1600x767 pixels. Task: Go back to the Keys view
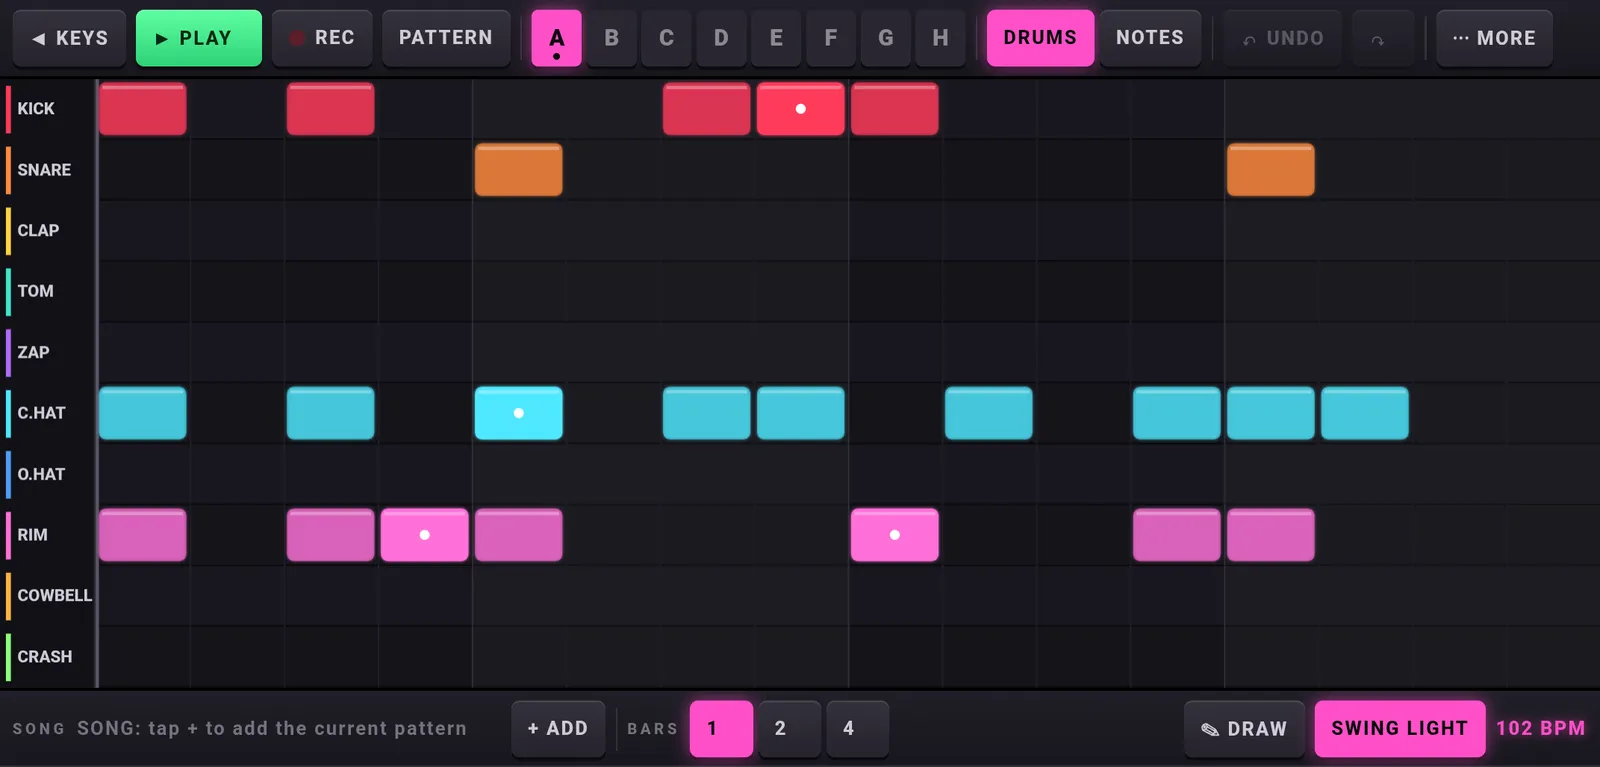(69, 38)
